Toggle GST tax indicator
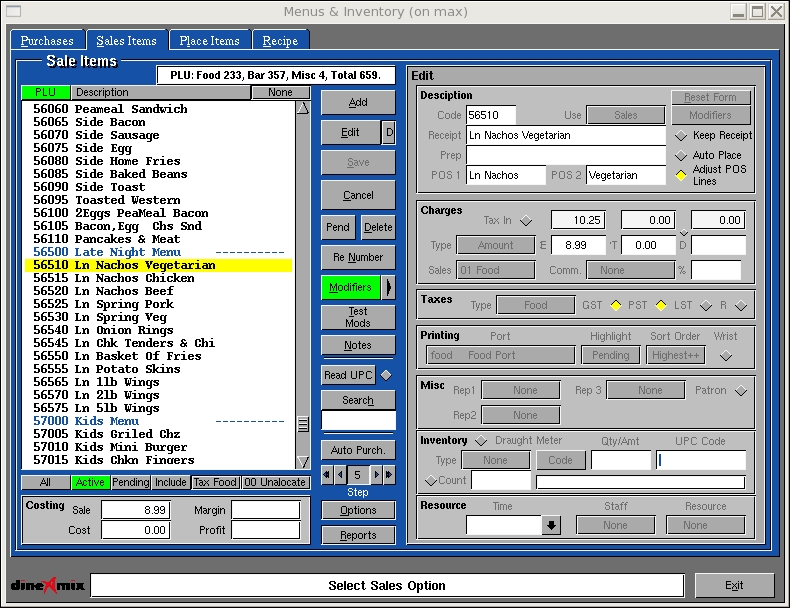Viewport: 790px width, 608px height. 616,306
